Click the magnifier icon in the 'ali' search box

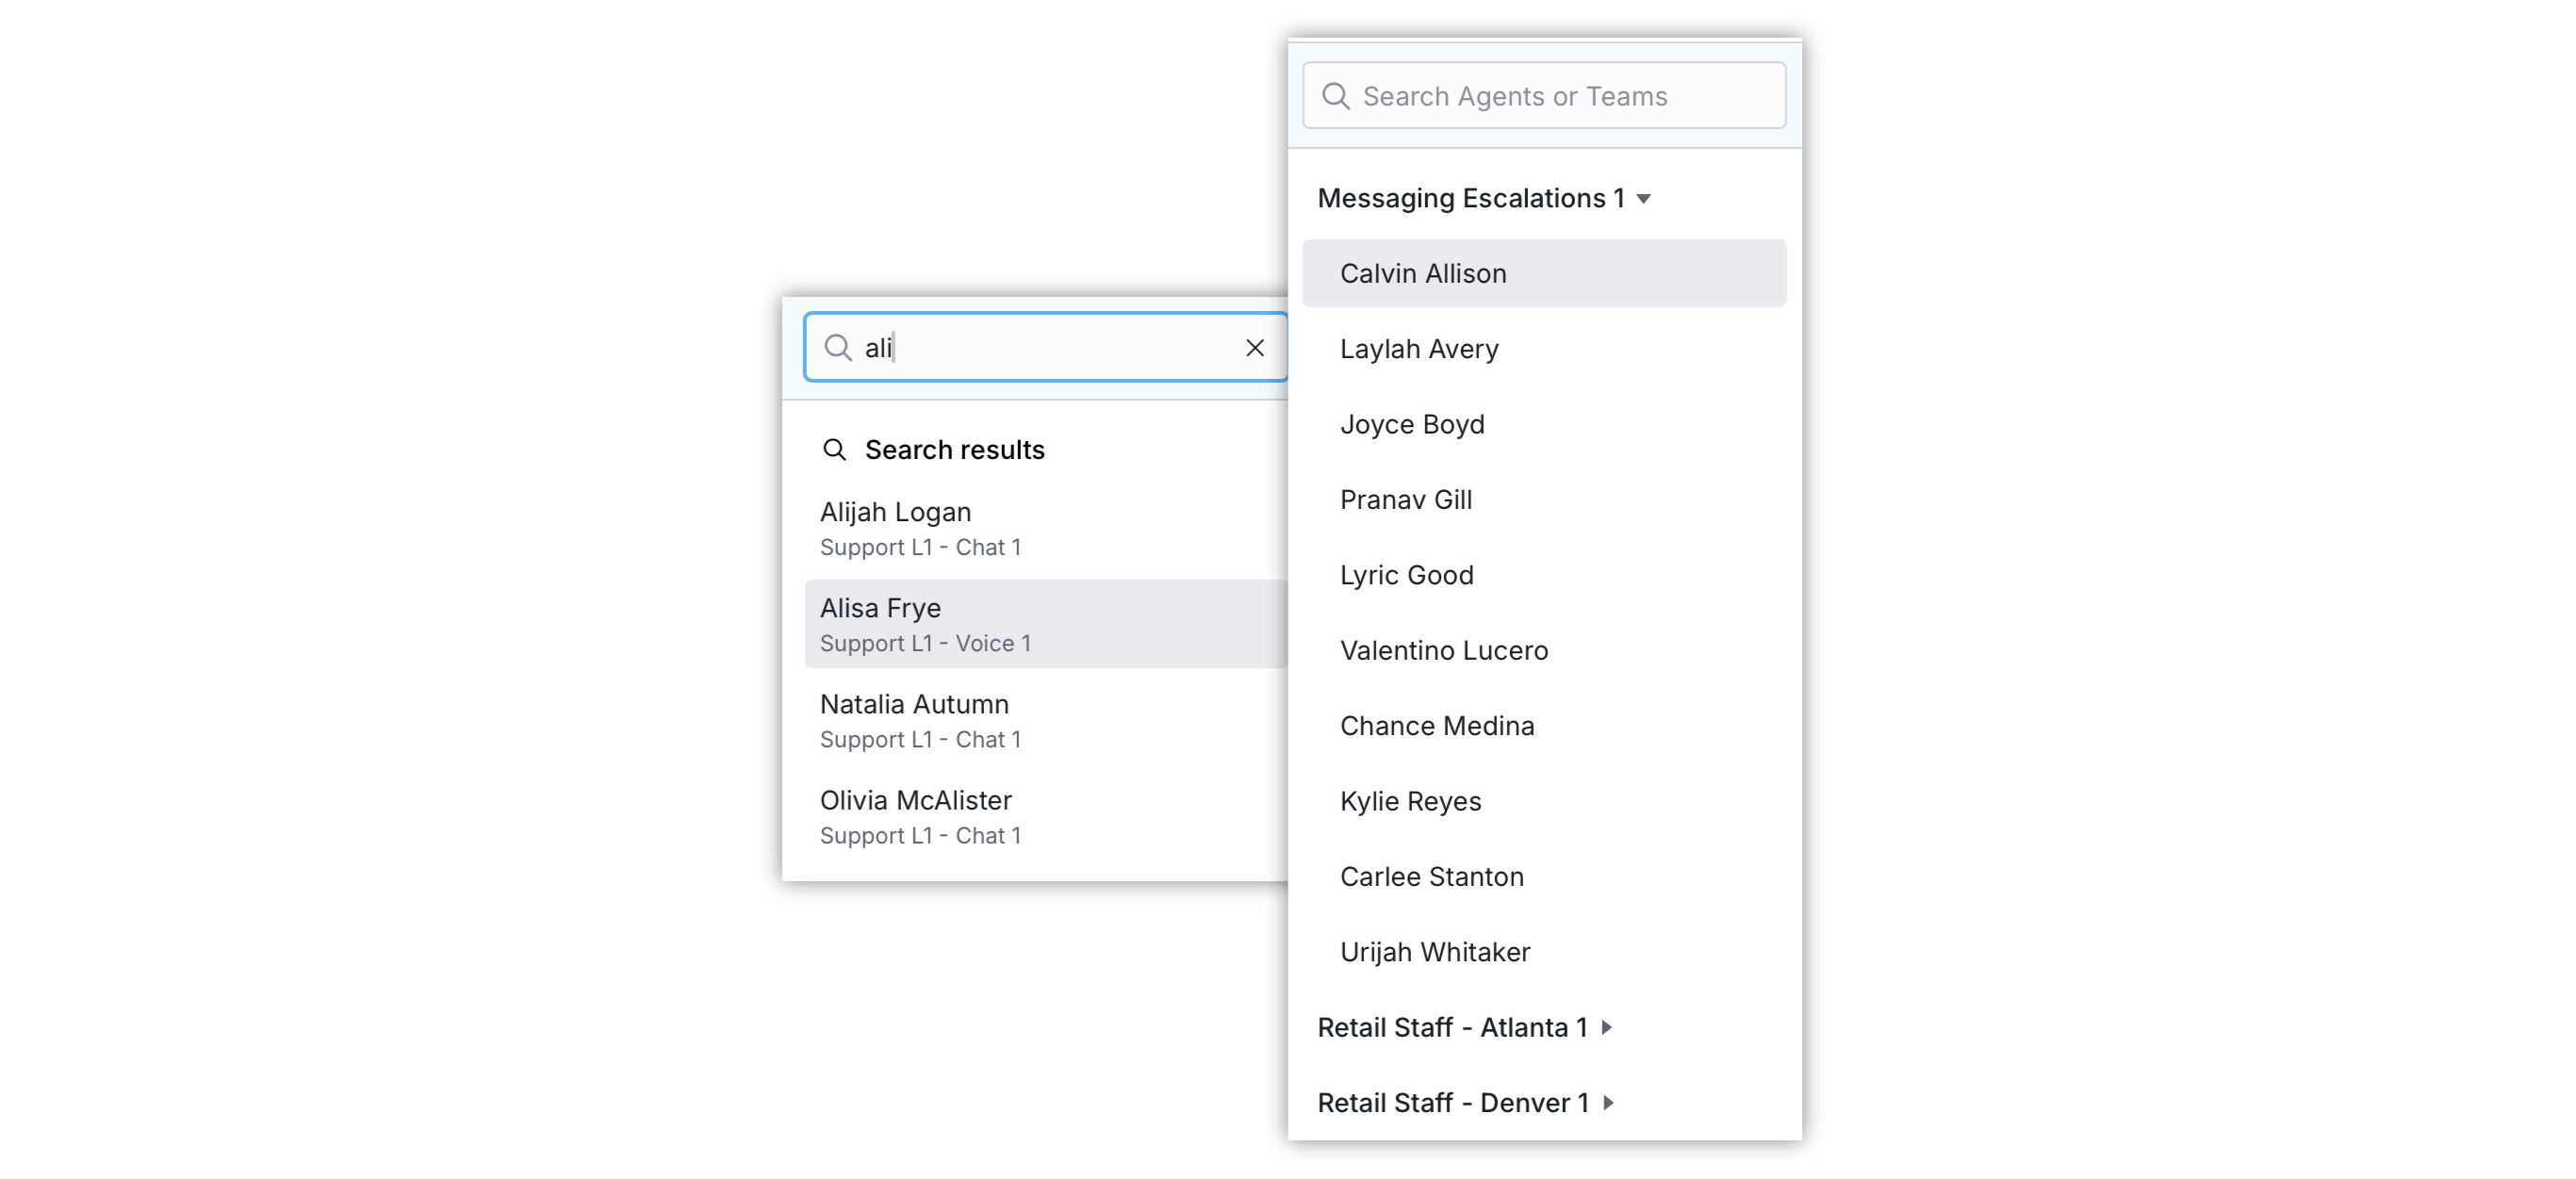coord(837,347)
